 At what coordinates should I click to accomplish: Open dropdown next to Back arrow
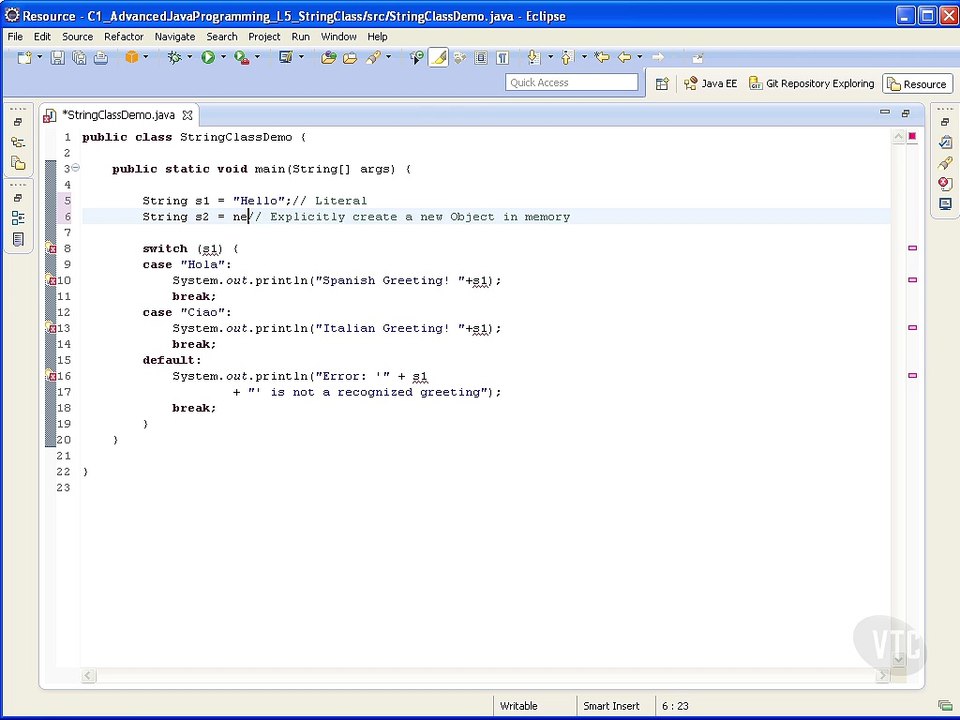640,57
